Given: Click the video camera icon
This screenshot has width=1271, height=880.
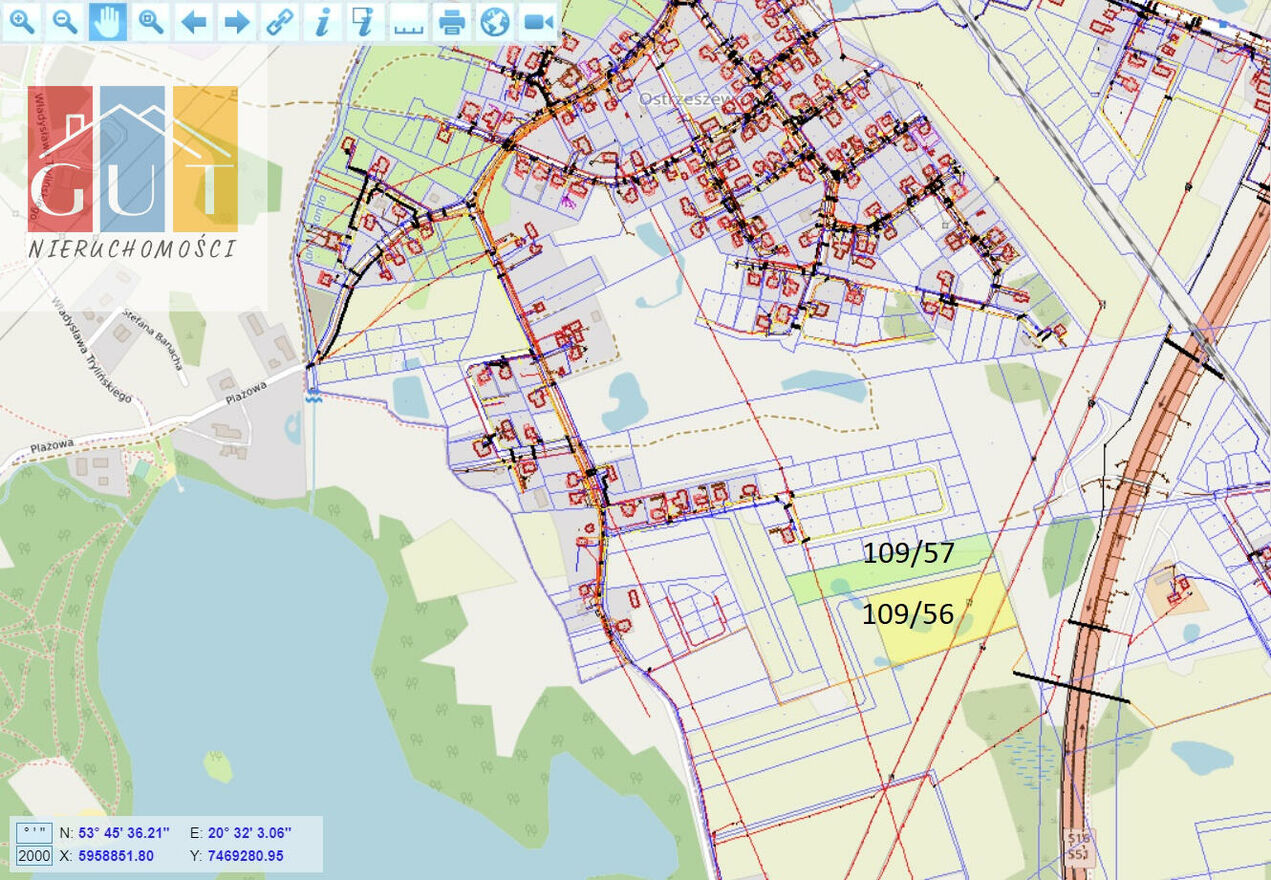Looking at the screenshot, I should click(x=538, y=21).
